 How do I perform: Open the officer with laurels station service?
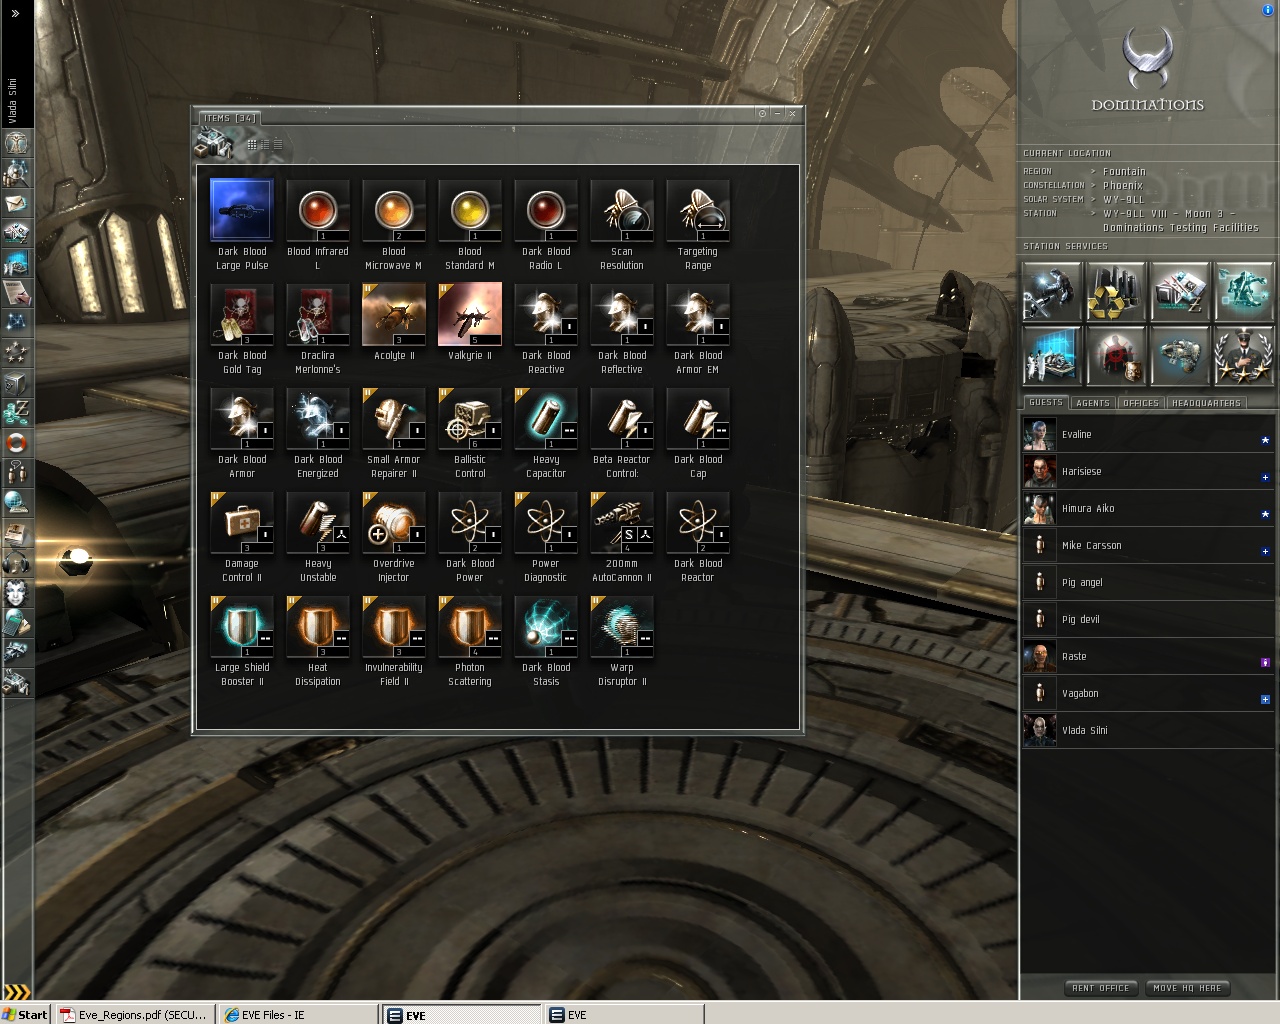pos(1243,355)
